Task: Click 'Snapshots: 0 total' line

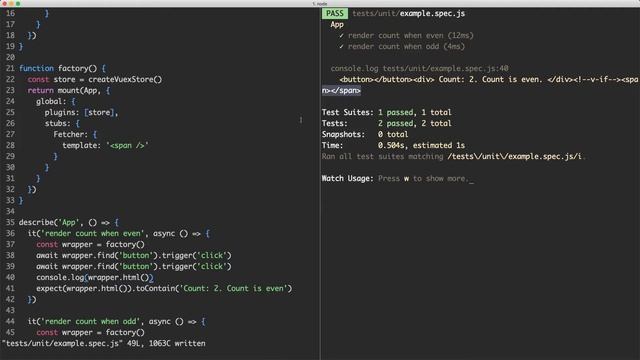Action: (365, 134)
